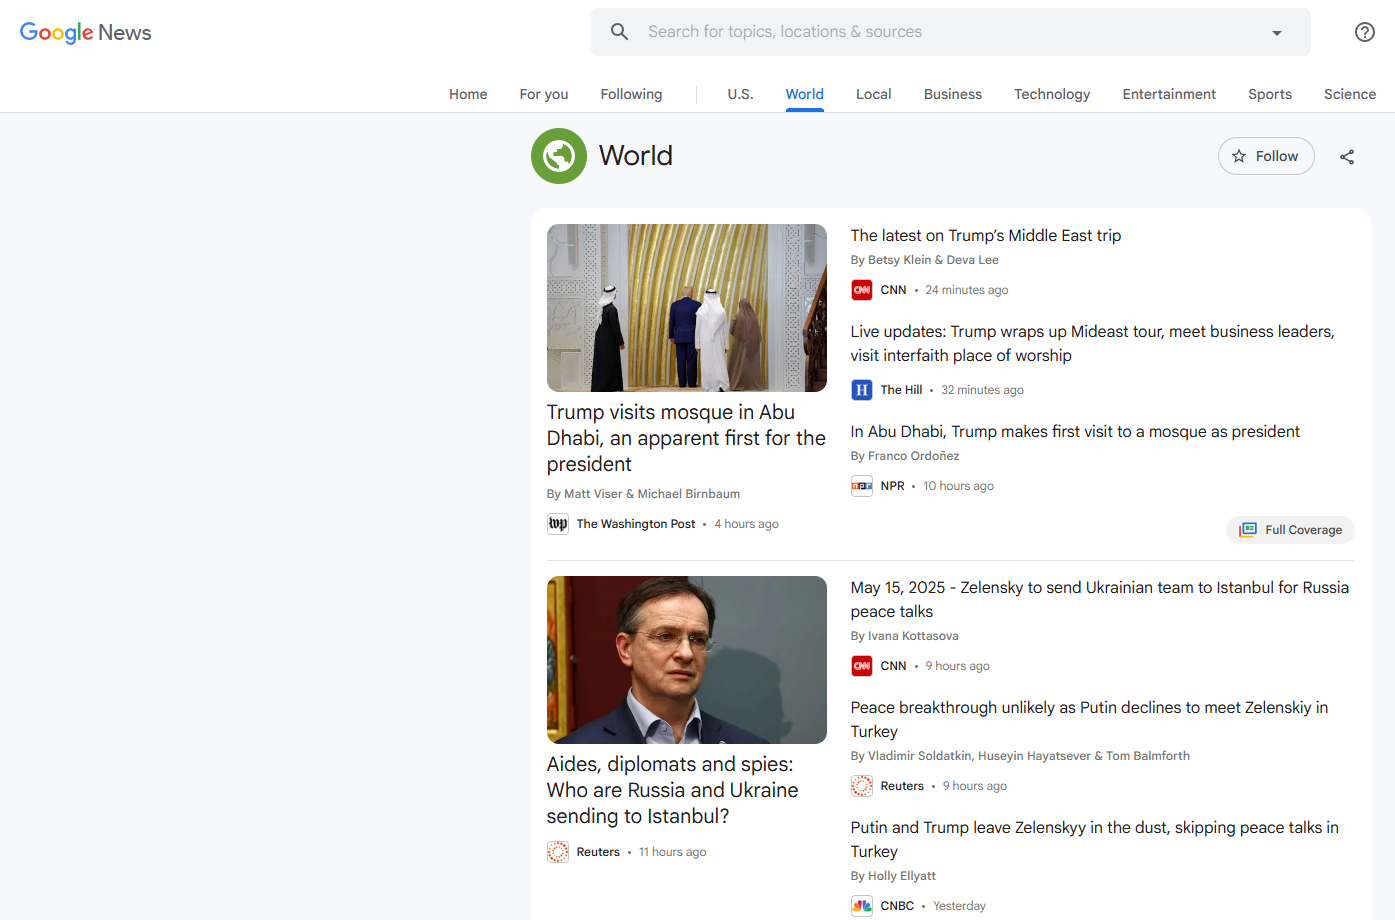
Task: Click the search magnifier icon
Action: coord(620,32)
